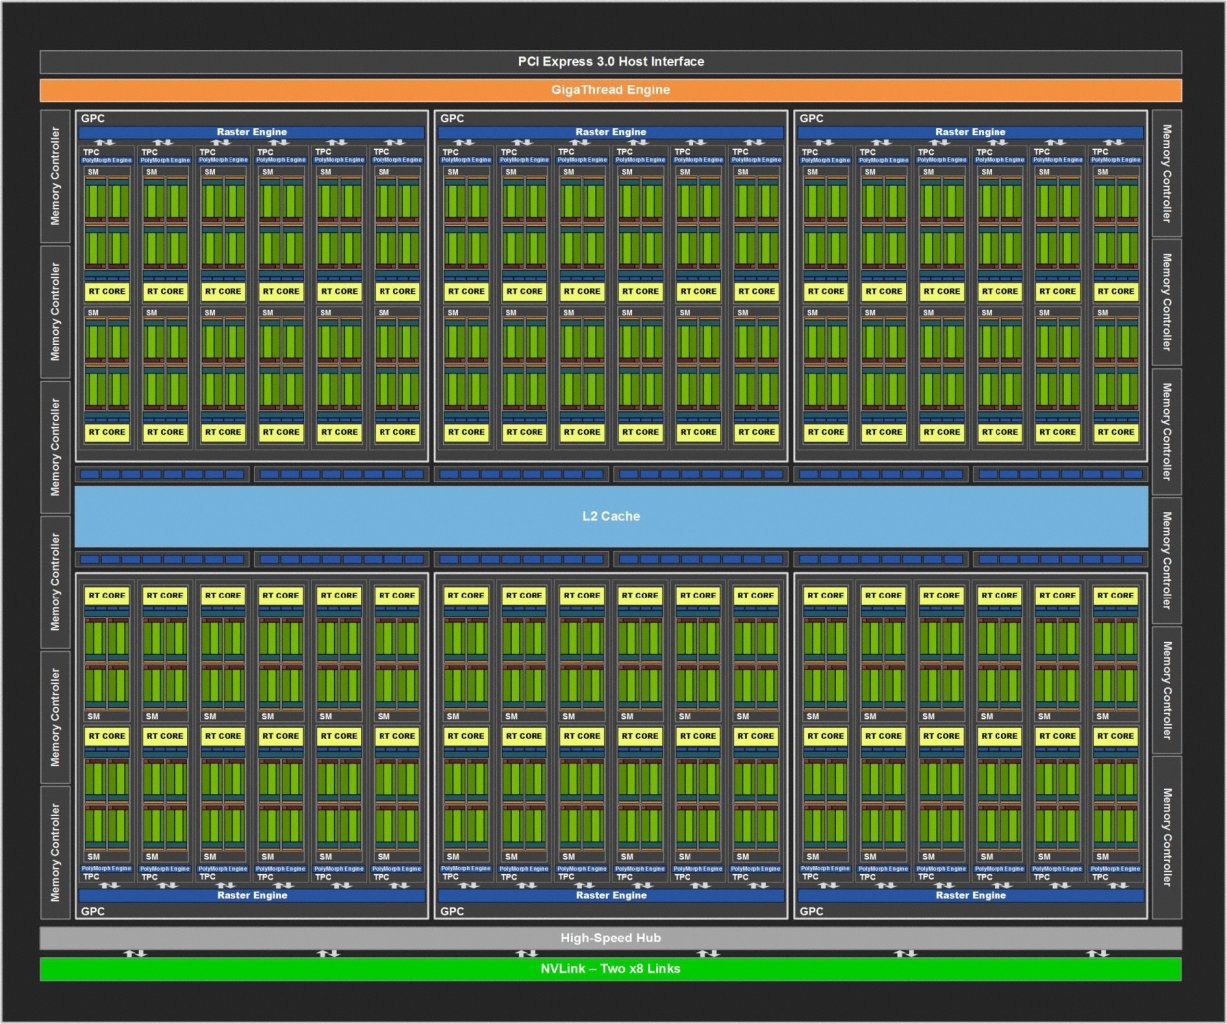Click the L2 Cache block
Image resolution: width=1227 pixels, height=1024 pixels.
tap(611, 516)
